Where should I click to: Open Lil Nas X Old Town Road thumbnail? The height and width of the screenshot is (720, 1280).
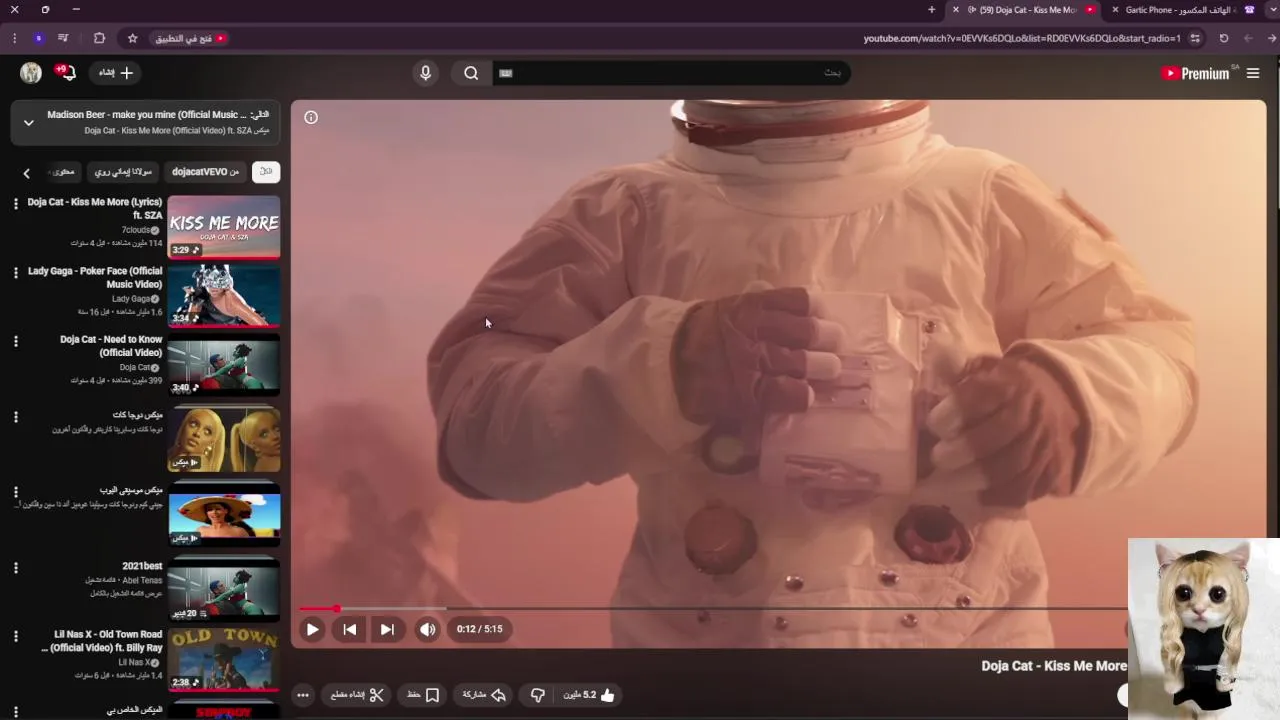[x=224, y=659]
